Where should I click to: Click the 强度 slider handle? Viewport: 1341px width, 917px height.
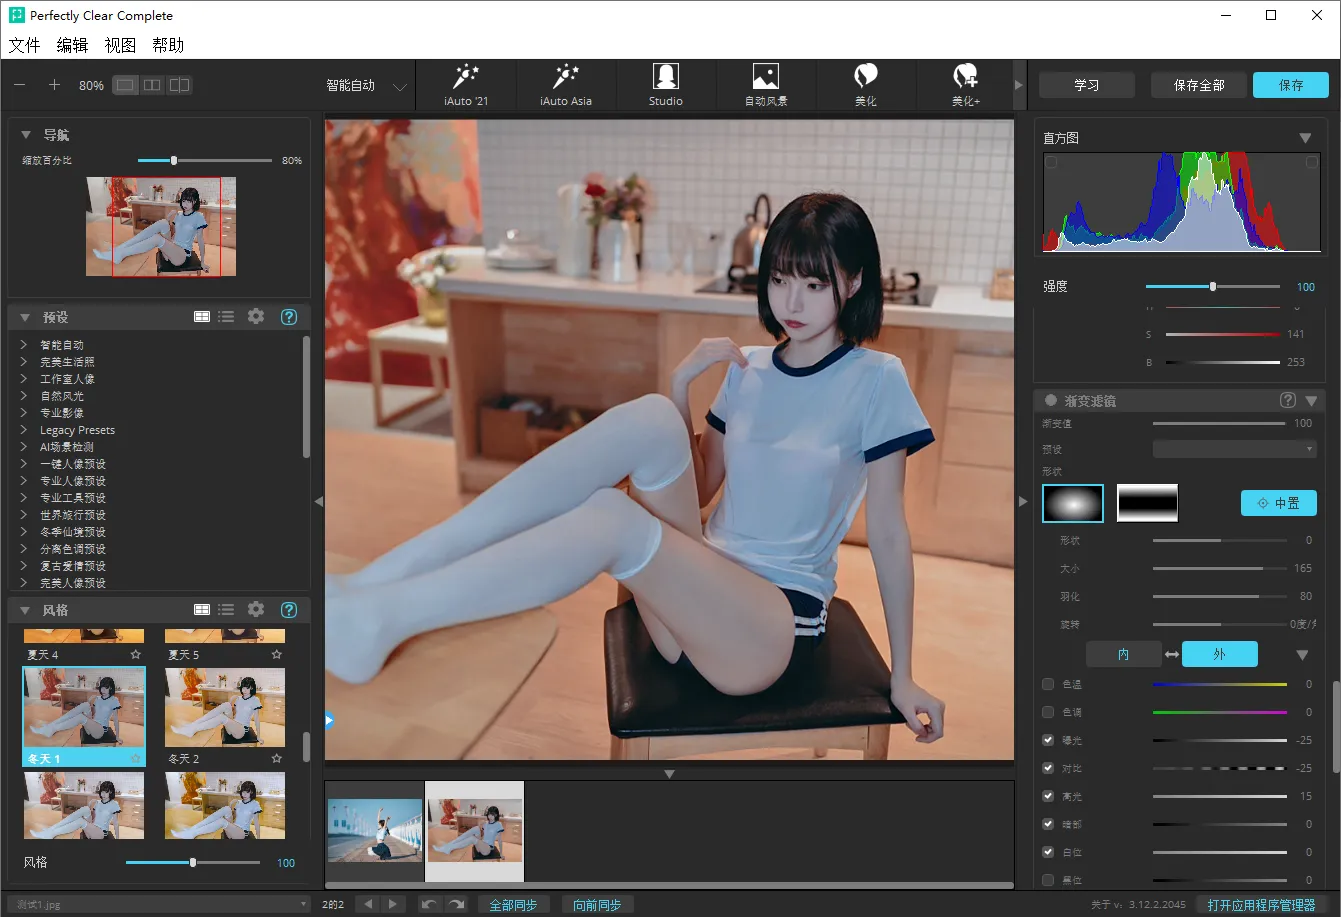tap(1213, 287)
